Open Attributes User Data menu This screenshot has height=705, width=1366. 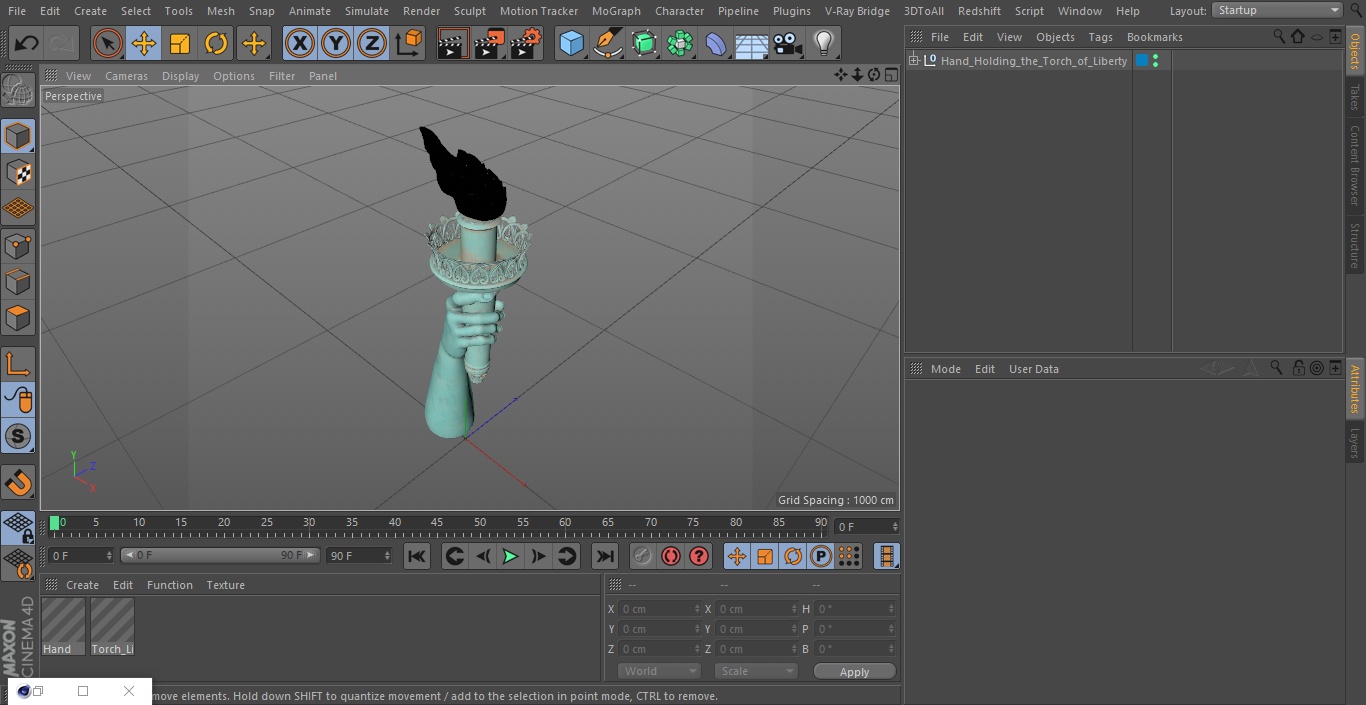[1033, 369]
